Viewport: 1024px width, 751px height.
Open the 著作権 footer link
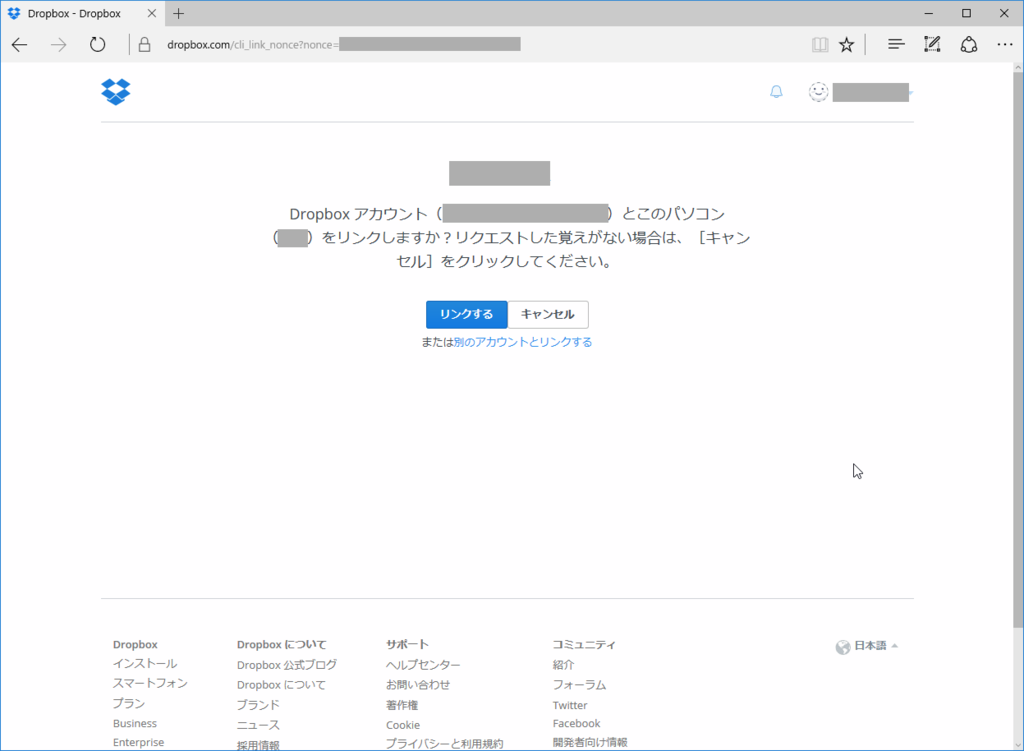(402, 705)
